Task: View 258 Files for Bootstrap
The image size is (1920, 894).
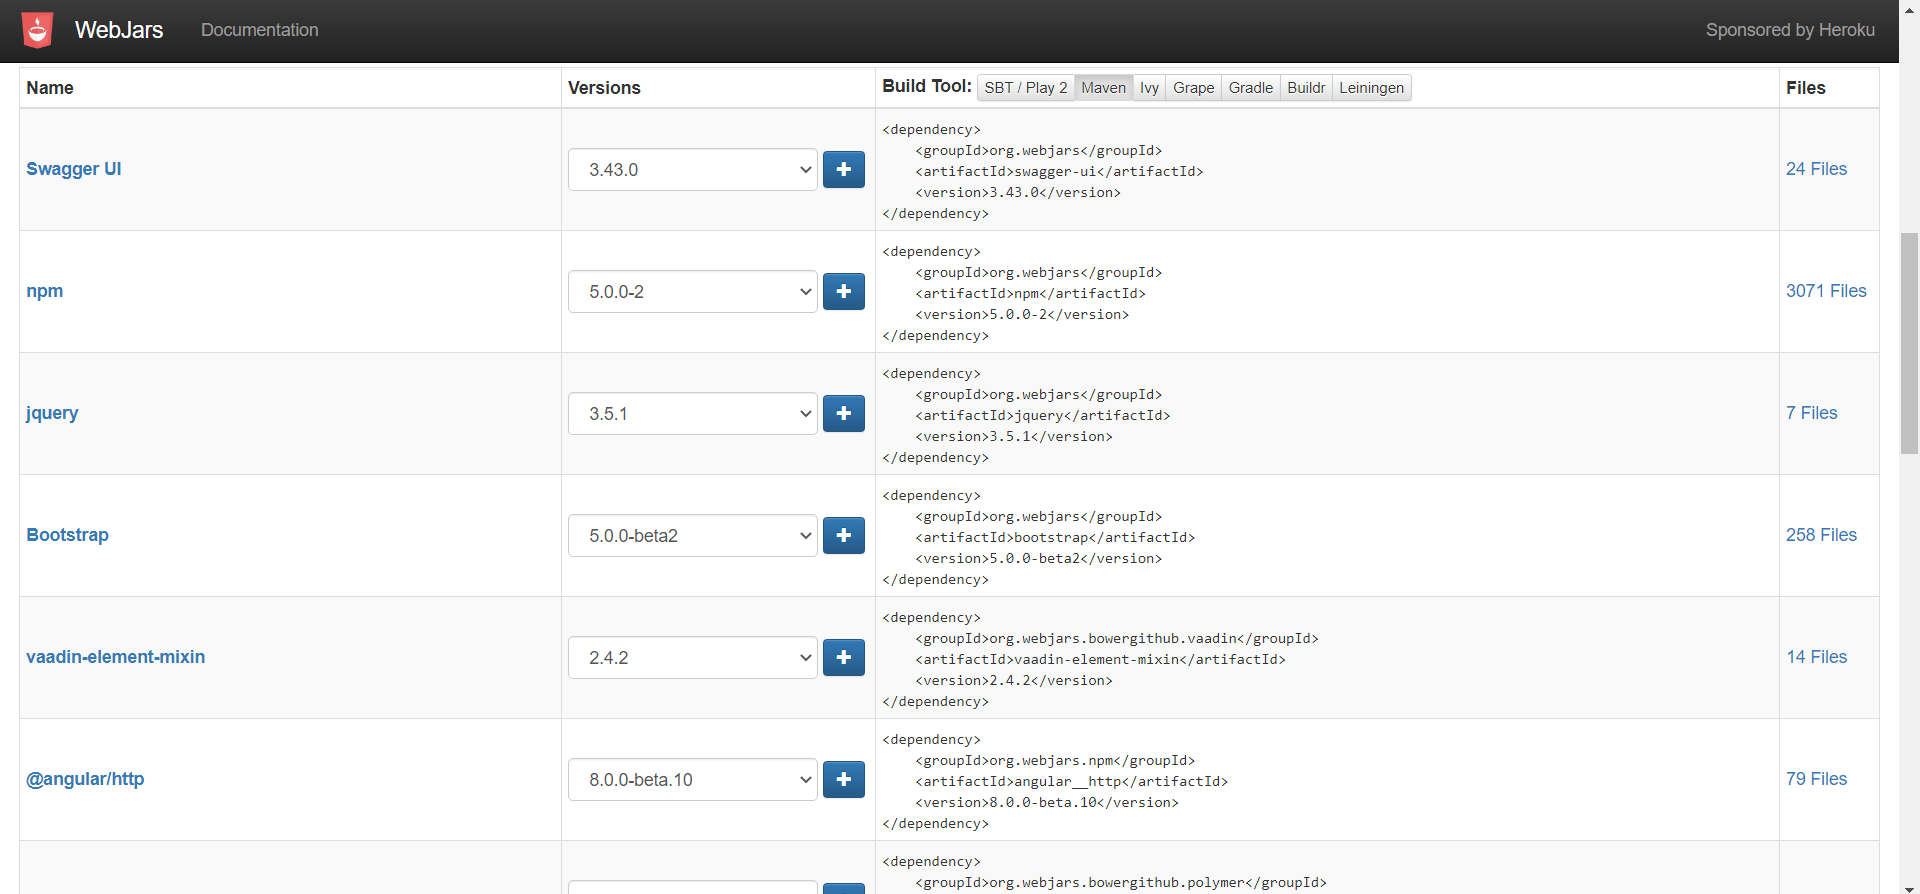Action: point(1821,535)
